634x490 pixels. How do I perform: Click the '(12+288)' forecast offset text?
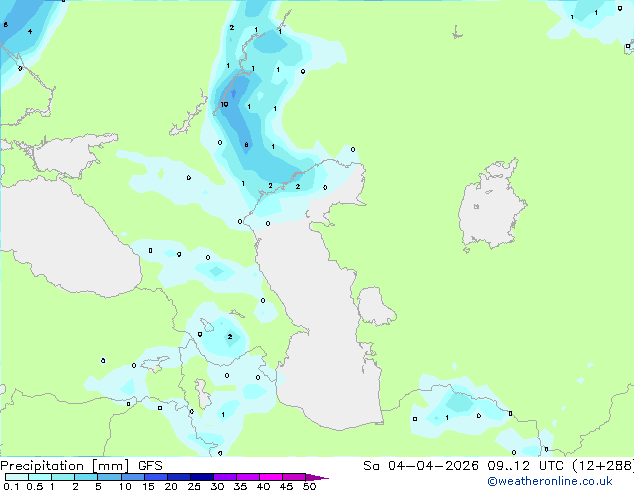pyautogui.click(x=603, y=466)
